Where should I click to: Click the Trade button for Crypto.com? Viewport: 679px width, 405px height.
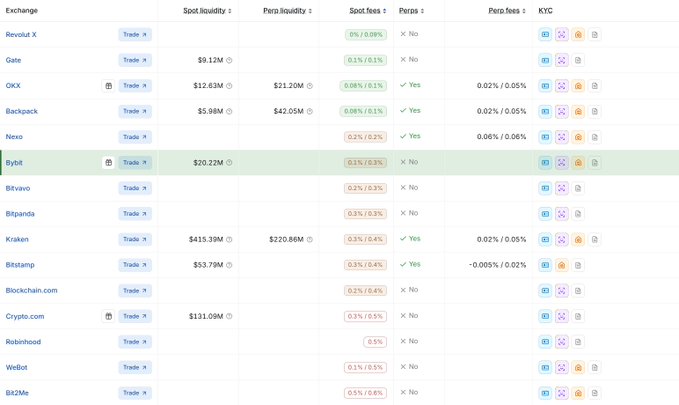coord(135,316)
